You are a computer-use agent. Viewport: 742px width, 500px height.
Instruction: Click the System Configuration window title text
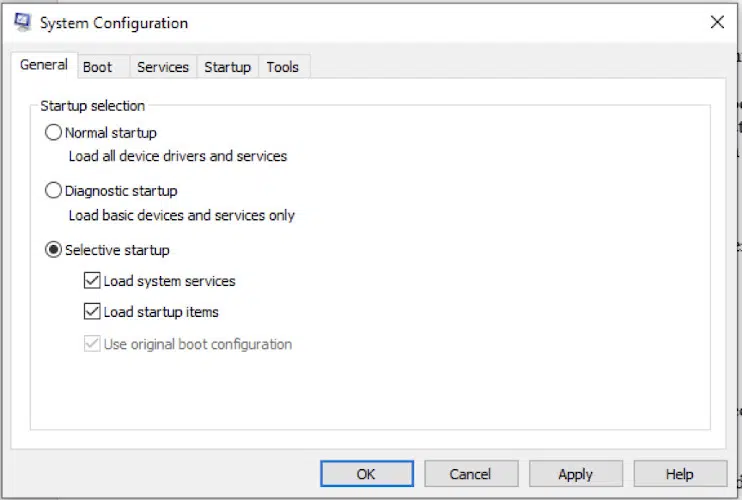[x=113, y=23]
